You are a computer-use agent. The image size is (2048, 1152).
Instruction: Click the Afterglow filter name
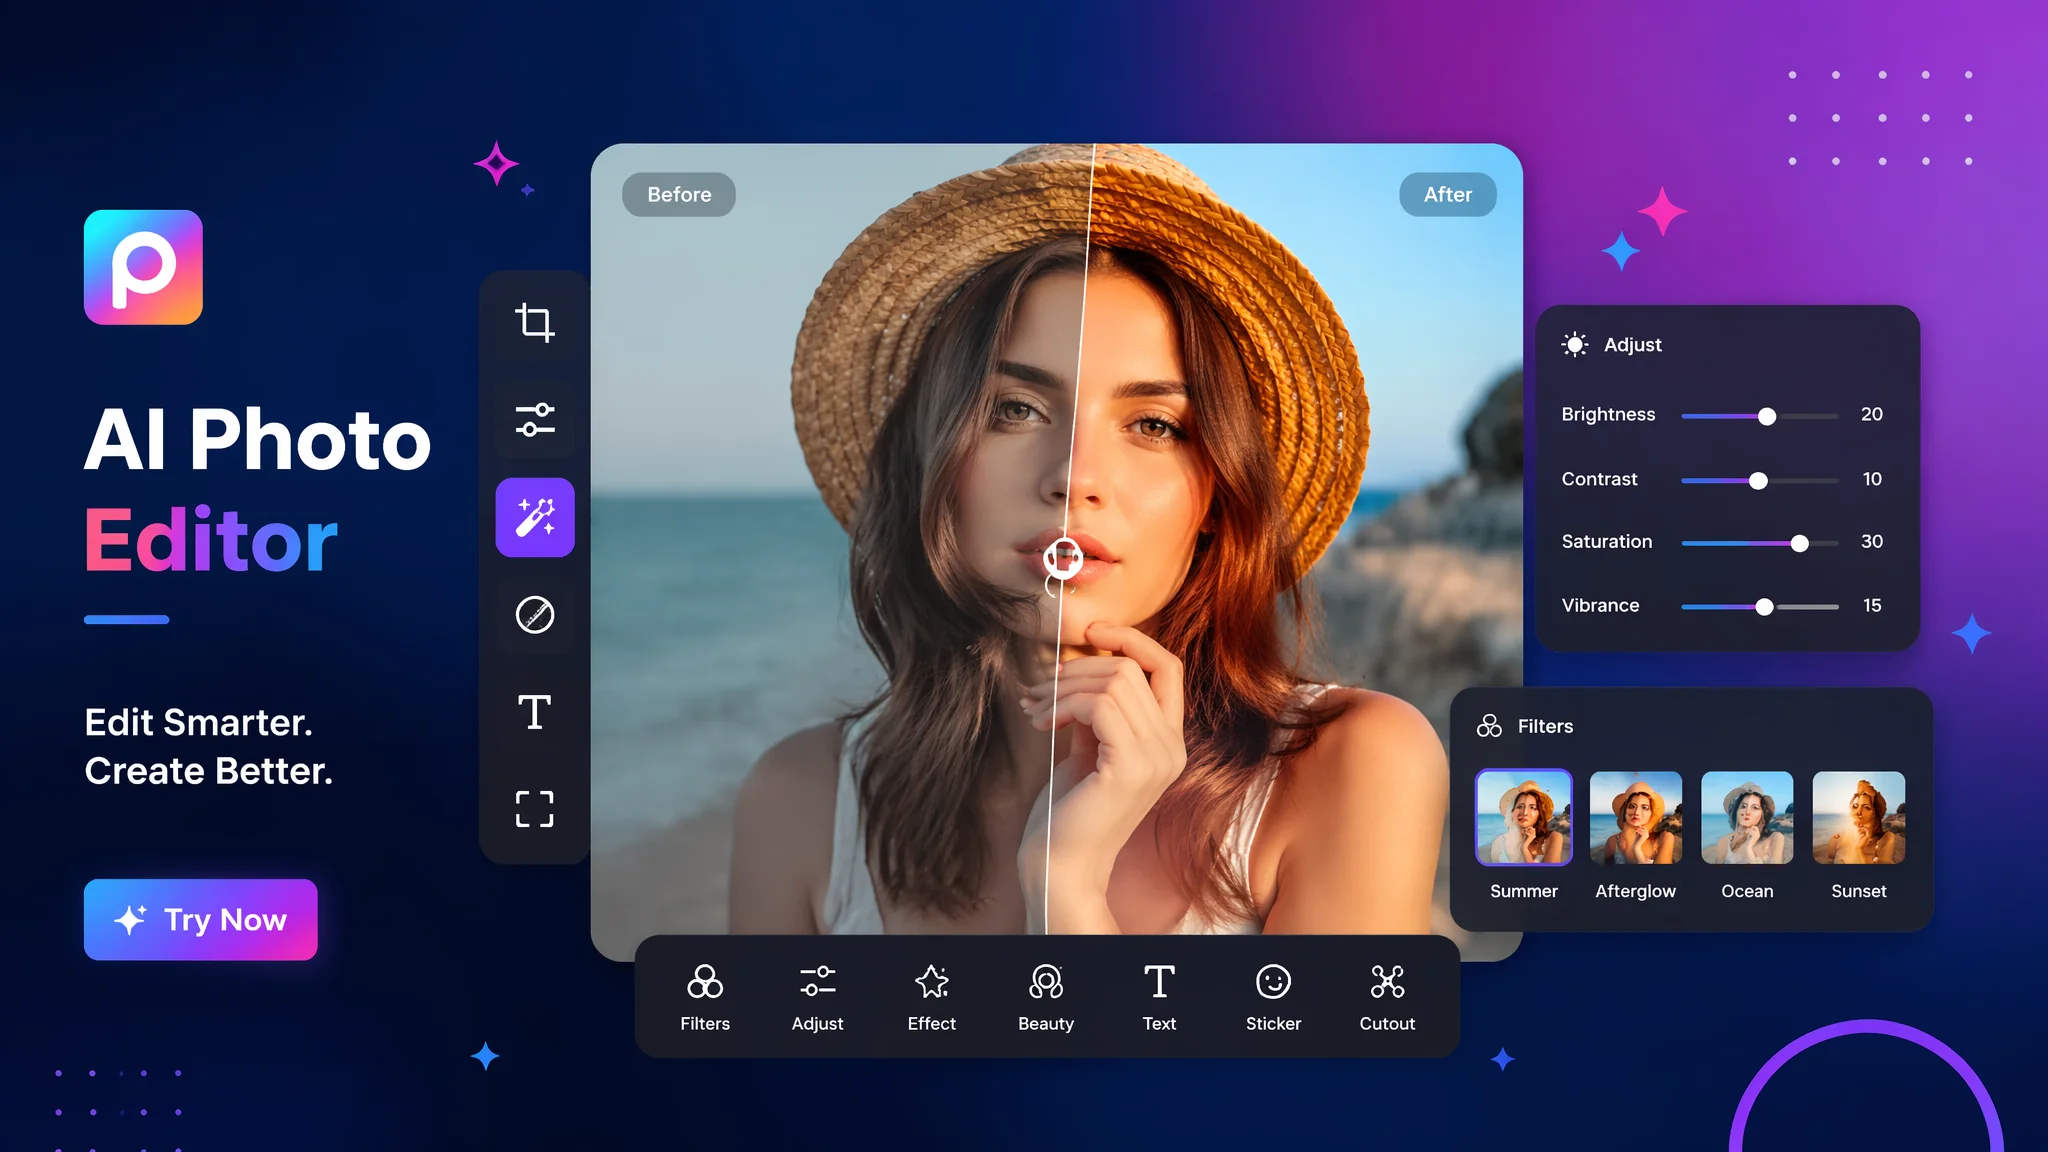pos(1636,891)
